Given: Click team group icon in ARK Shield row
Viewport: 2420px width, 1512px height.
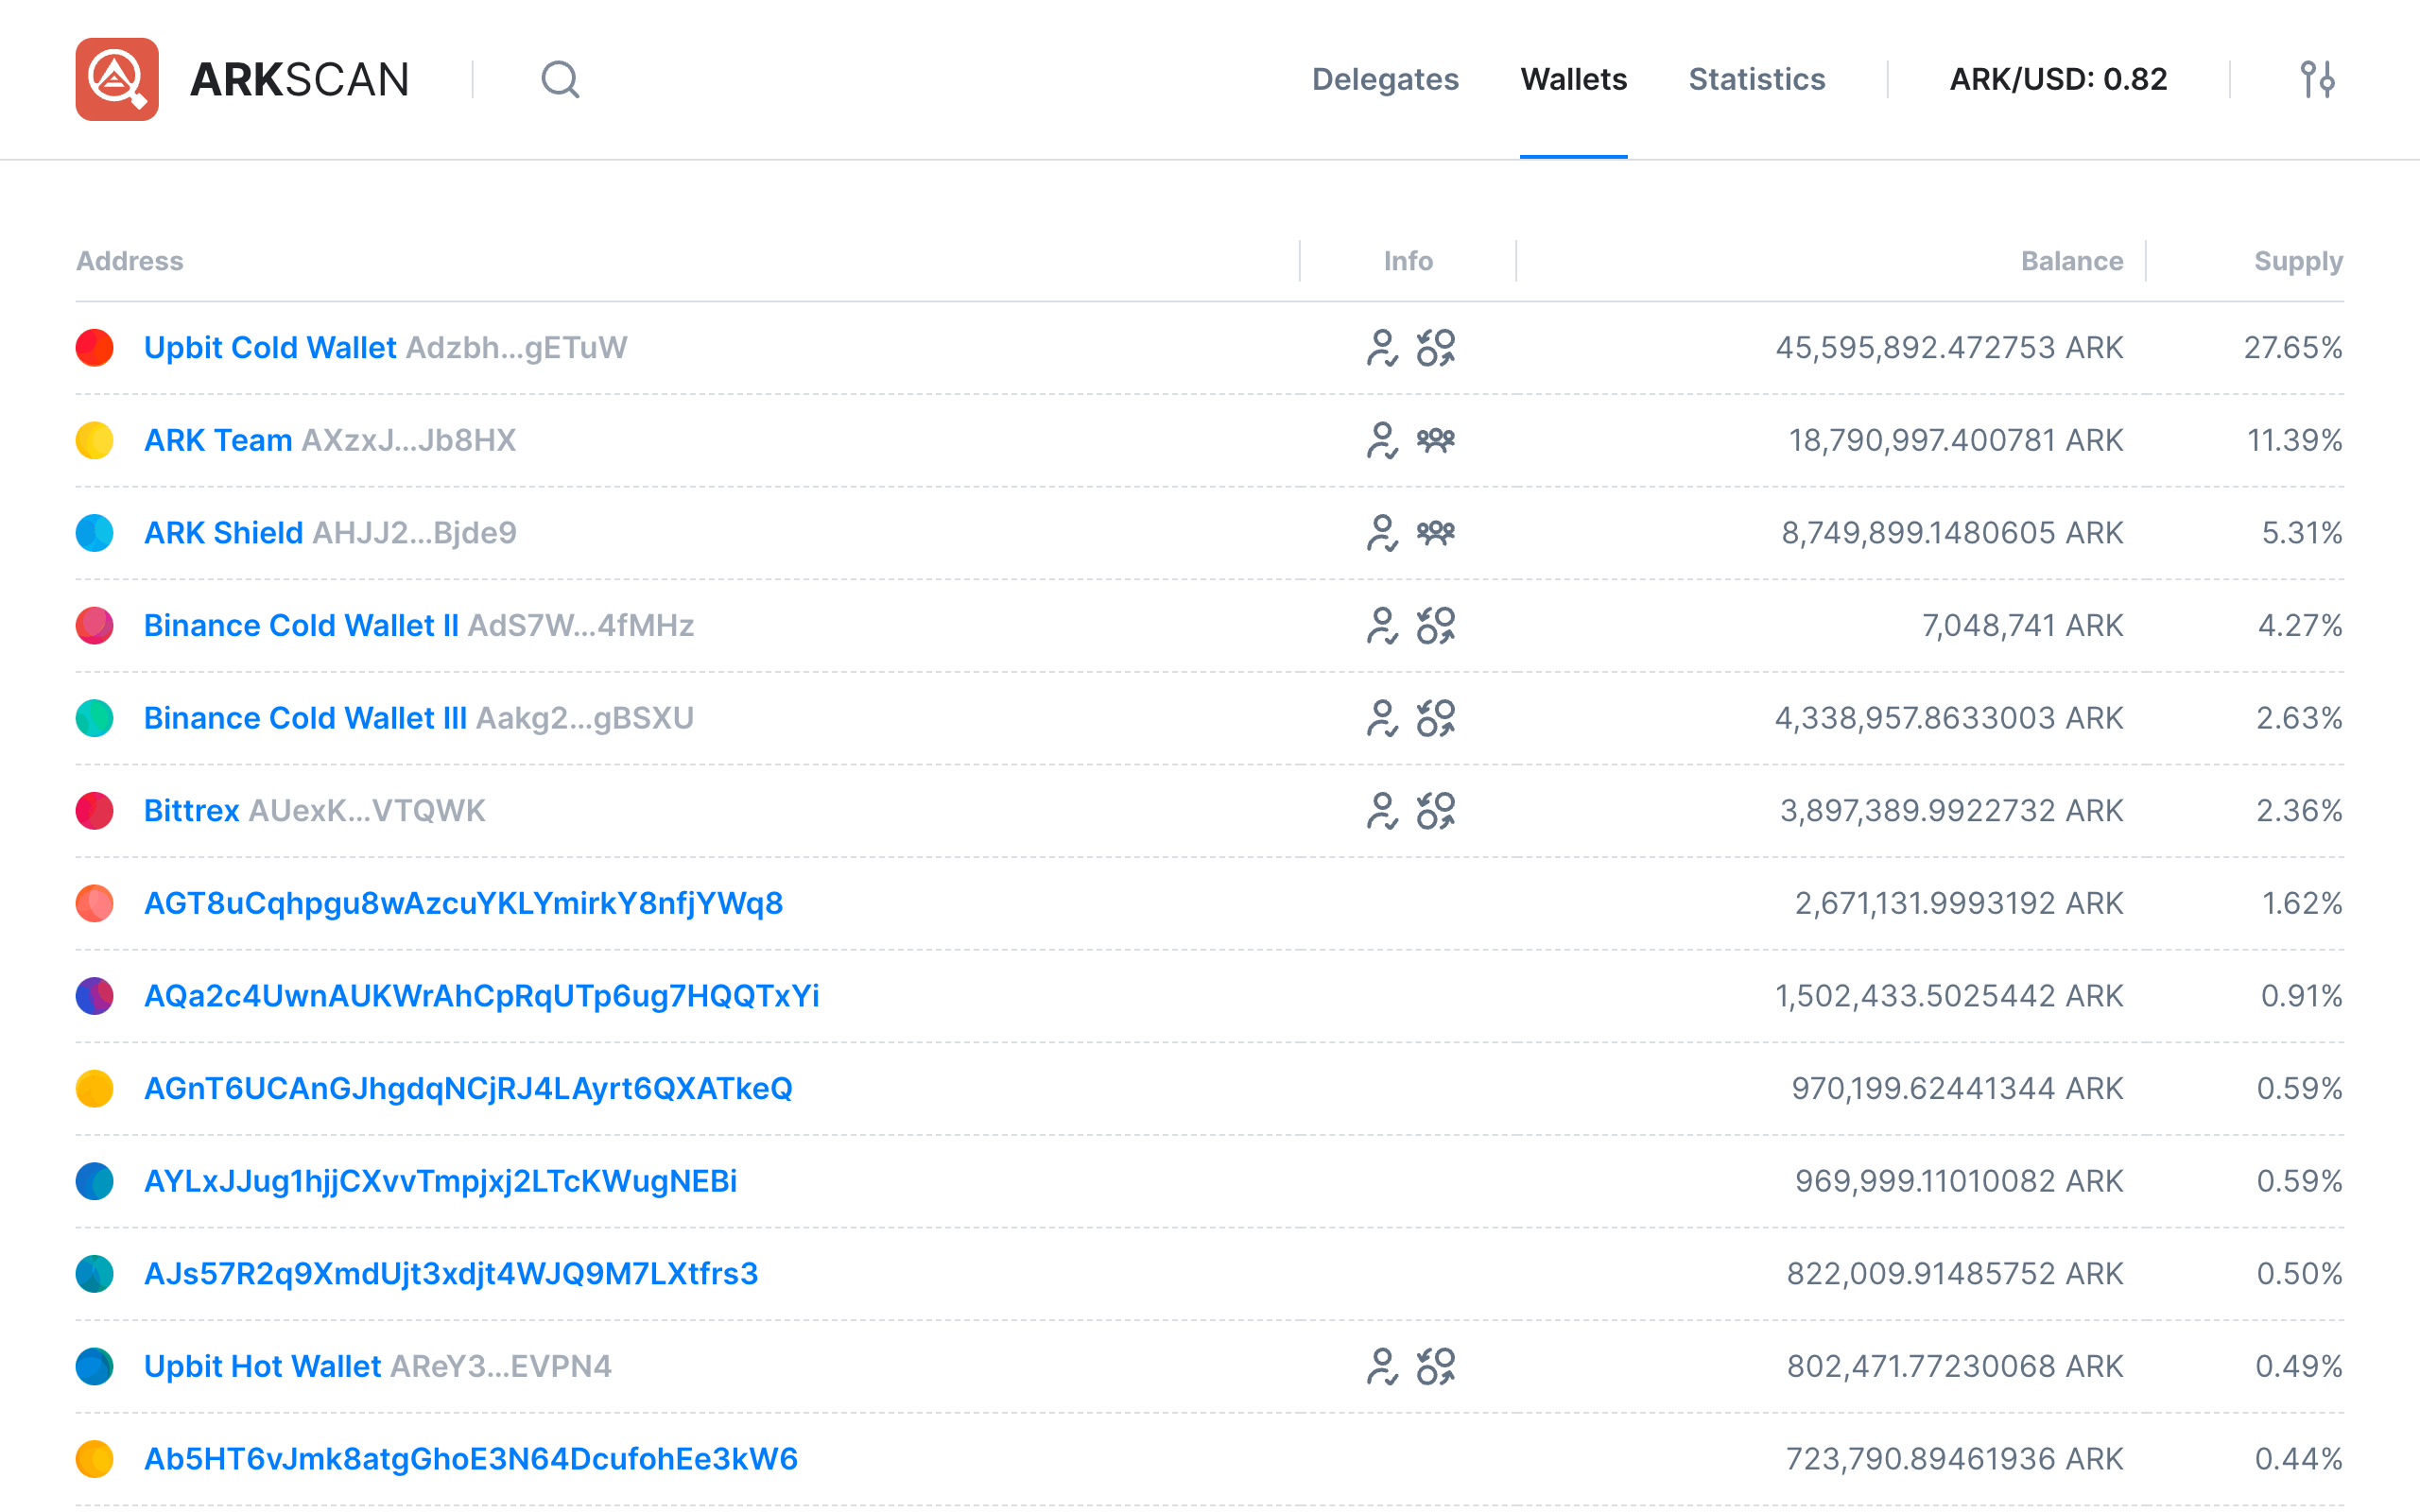Looking at the screenshot, I should (1436, 533).
